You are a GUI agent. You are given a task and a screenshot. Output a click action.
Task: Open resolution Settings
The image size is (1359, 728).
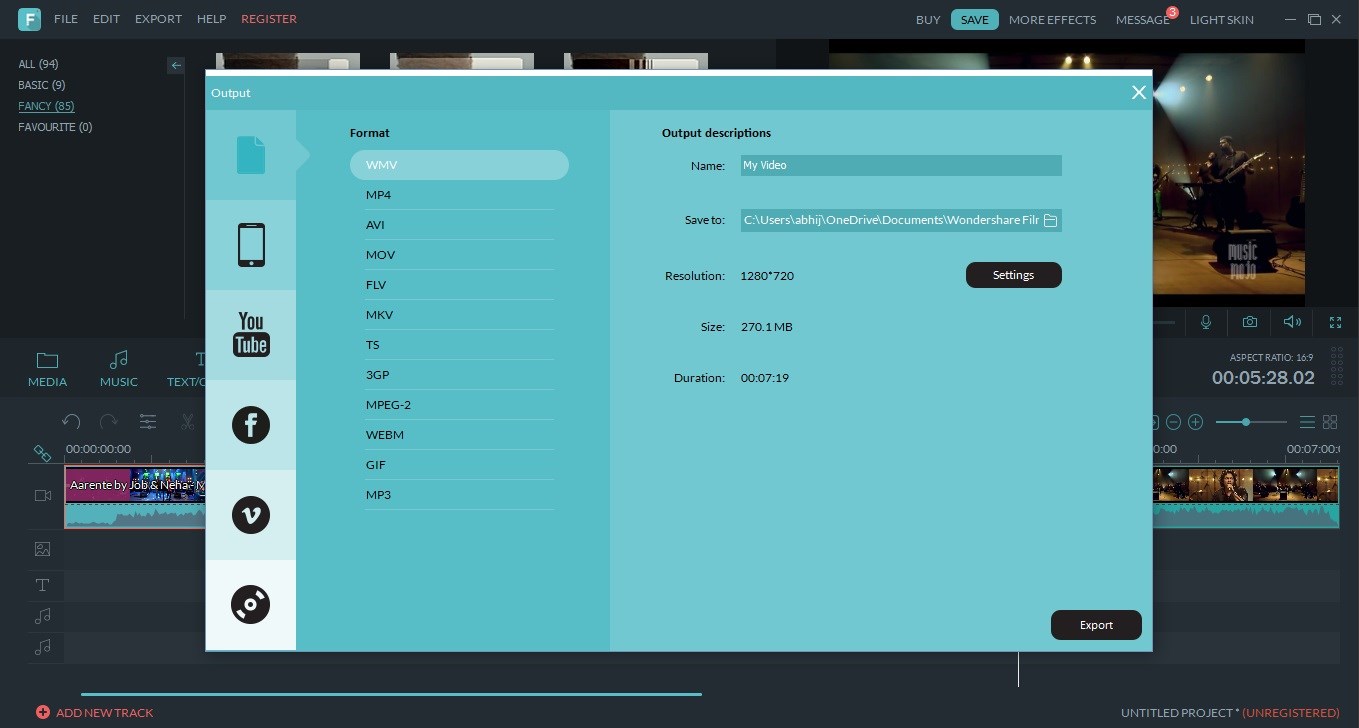point(1013,275)
